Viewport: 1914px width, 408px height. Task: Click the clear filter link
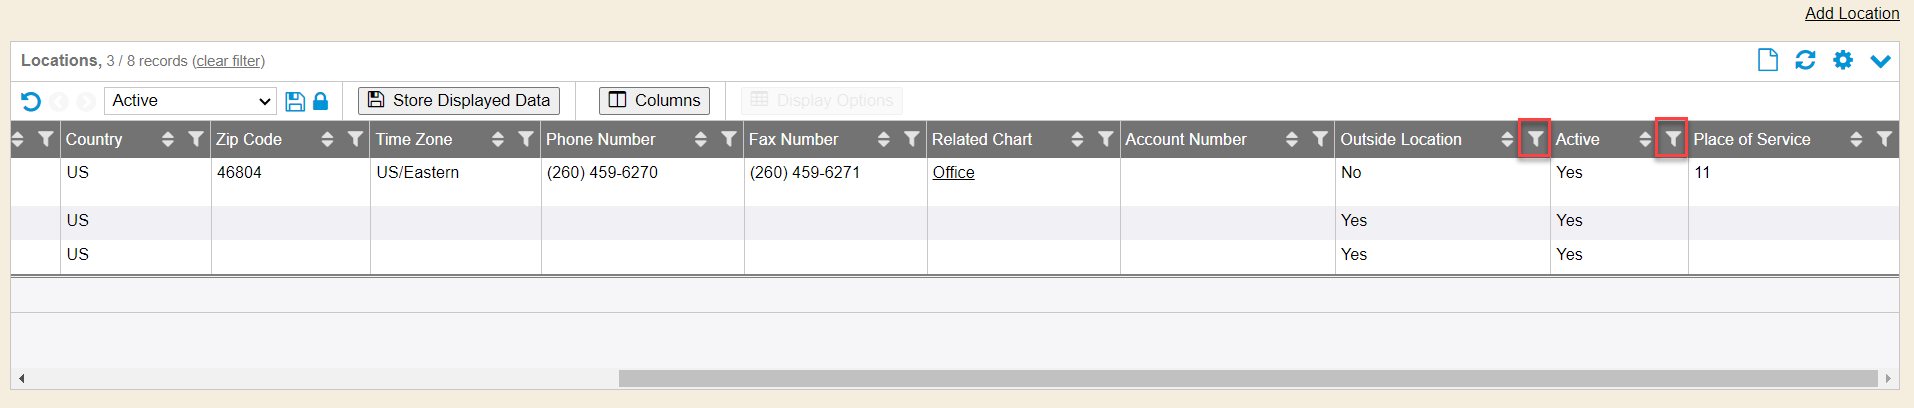[x=228, y=61]
